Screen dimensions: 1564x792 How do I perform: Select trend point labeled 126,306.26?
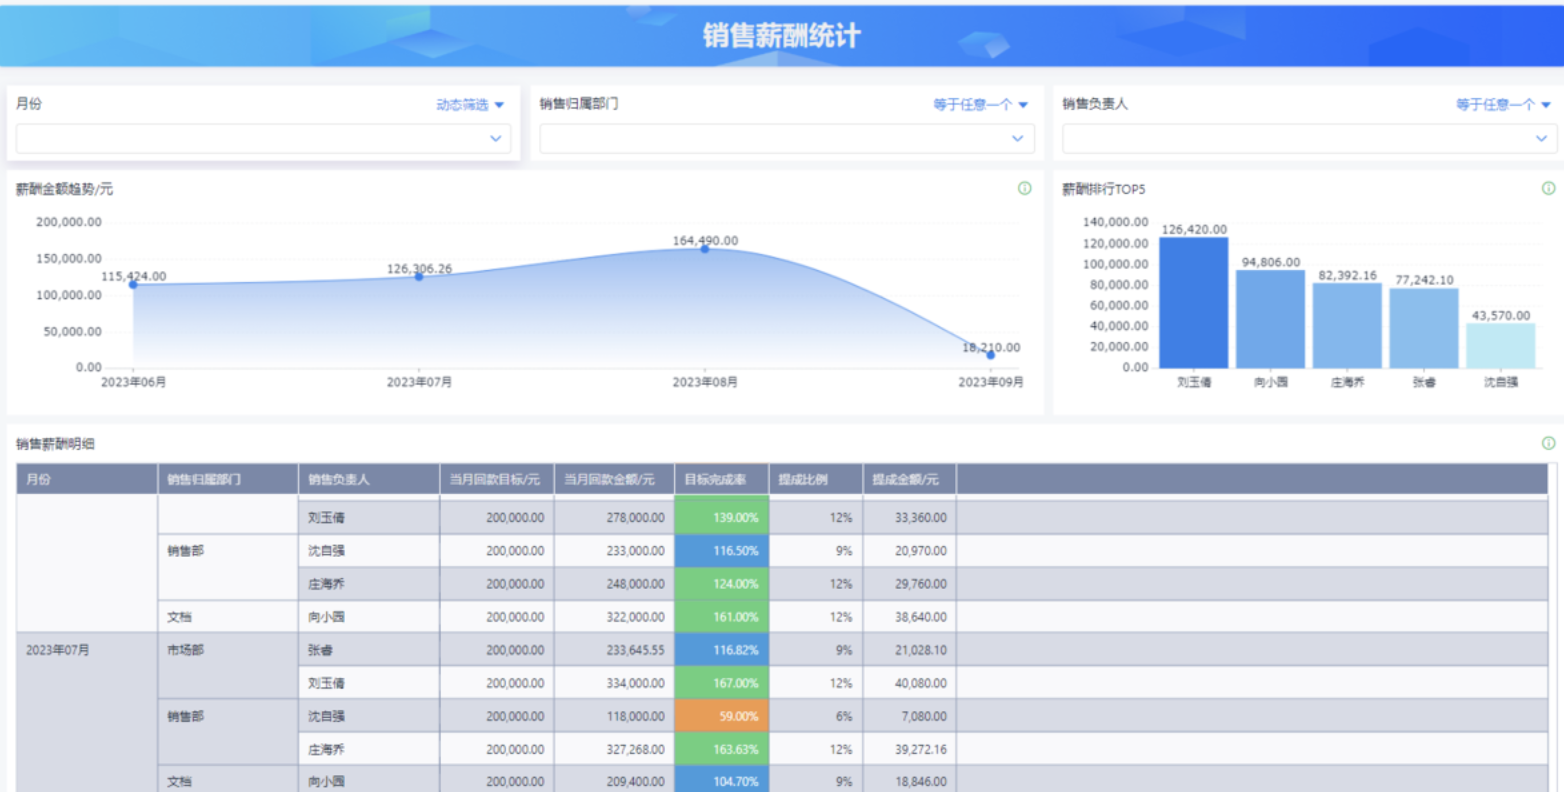(x=419, y=276)
